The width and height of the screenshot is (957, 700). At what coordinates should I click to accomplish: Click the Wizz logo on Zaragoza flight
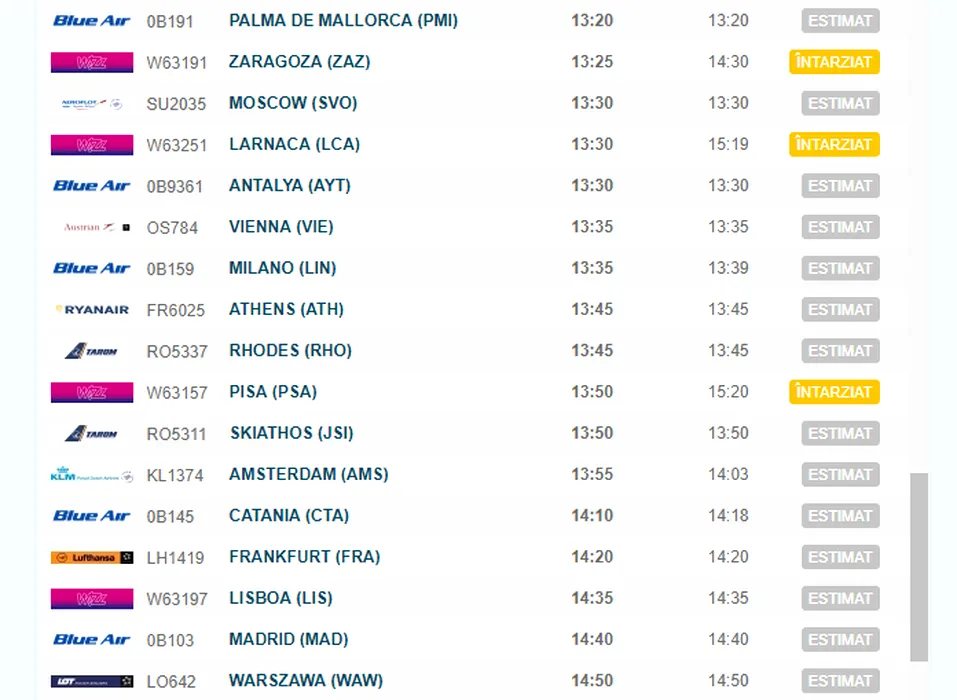pos(92,62)
